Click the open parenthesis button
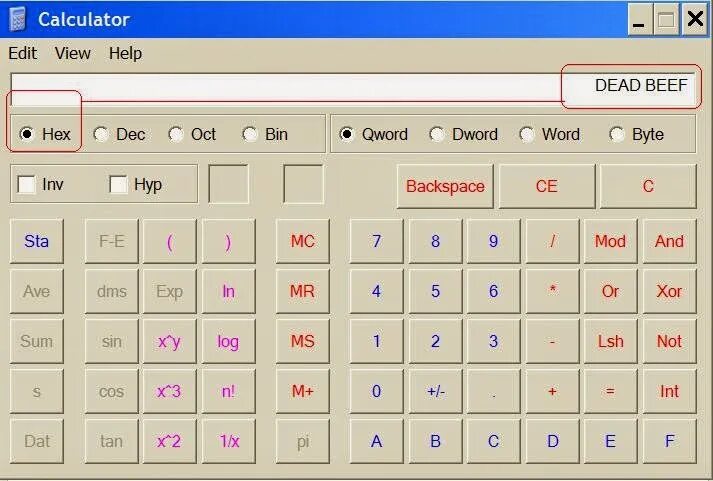Screen dimensions: 713x481 170,241
